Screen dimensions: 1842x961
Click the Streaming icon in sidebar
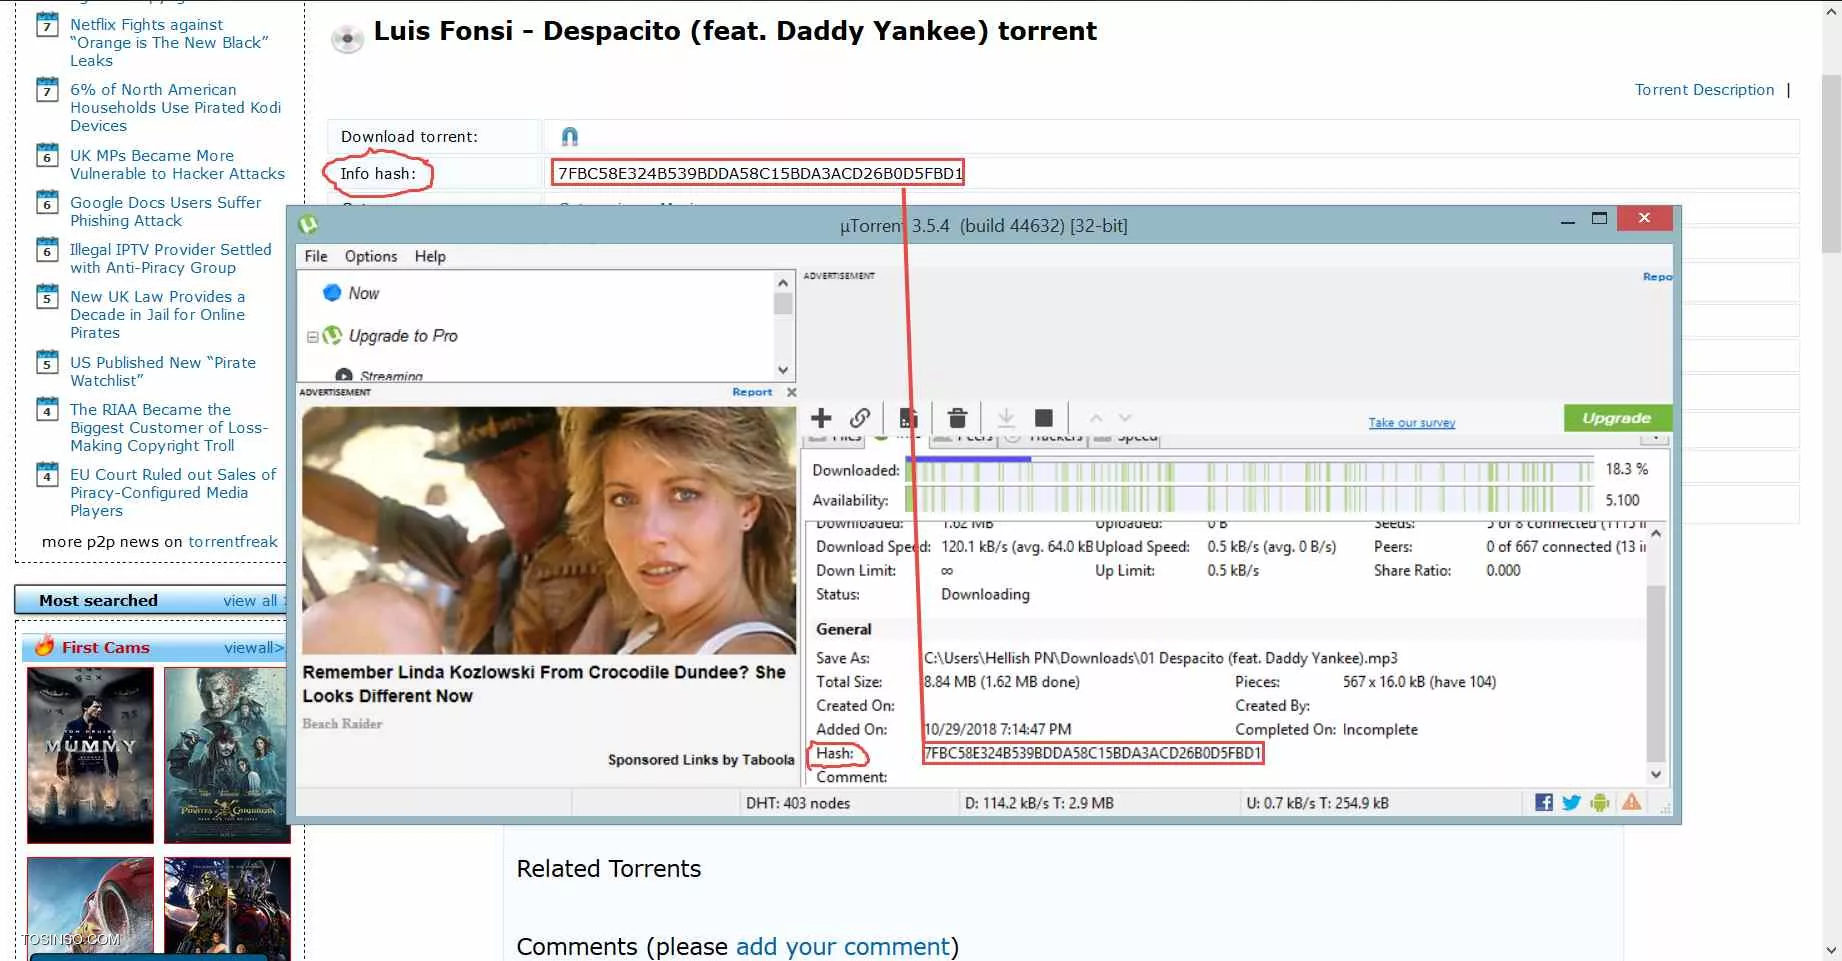(344, 376)
